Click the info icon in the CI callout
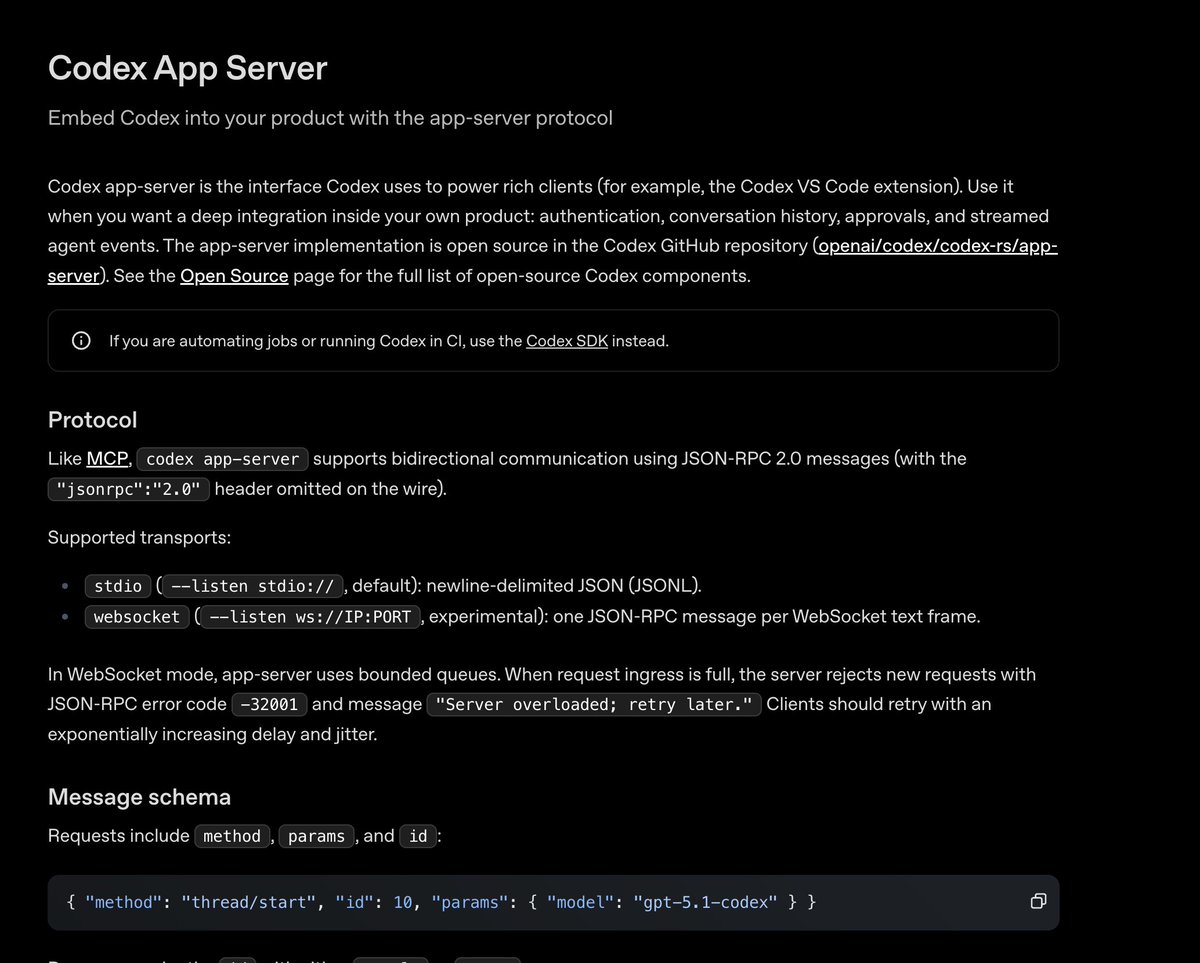The image size is (1200, 963). click(x=81, y=341)
